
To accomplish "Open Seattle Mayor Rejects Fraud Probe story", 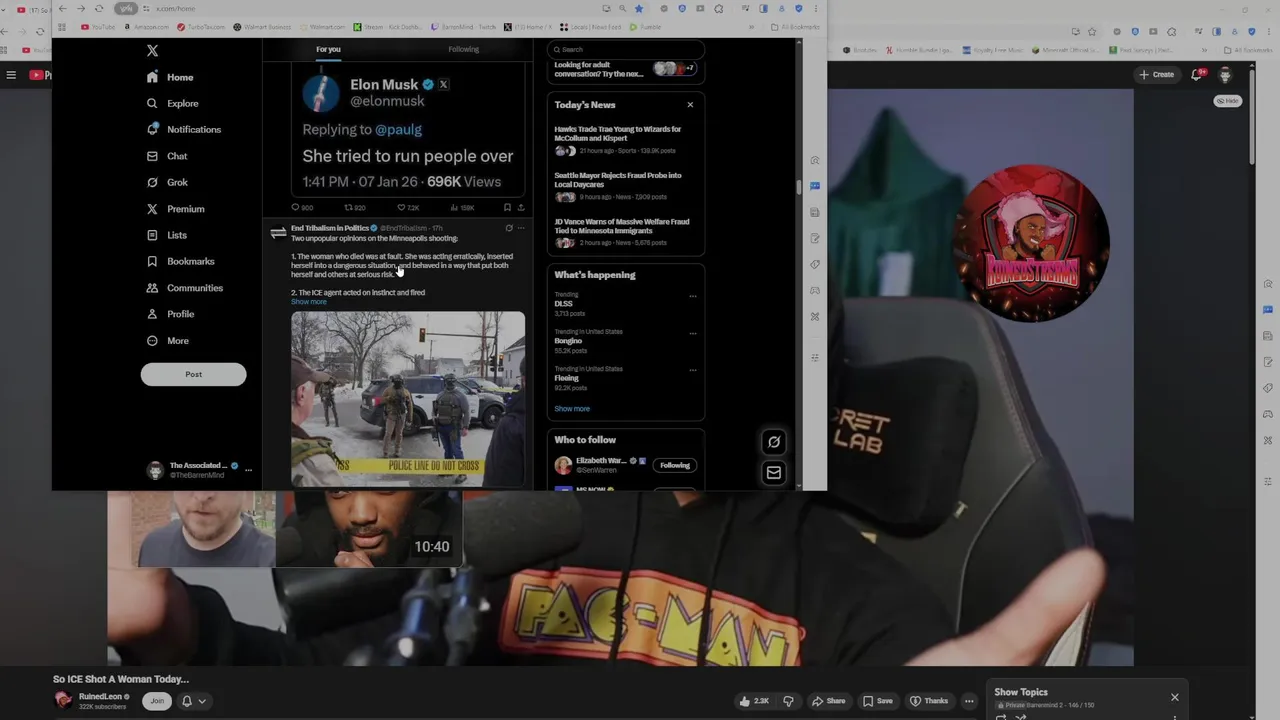I will [625, 186].
